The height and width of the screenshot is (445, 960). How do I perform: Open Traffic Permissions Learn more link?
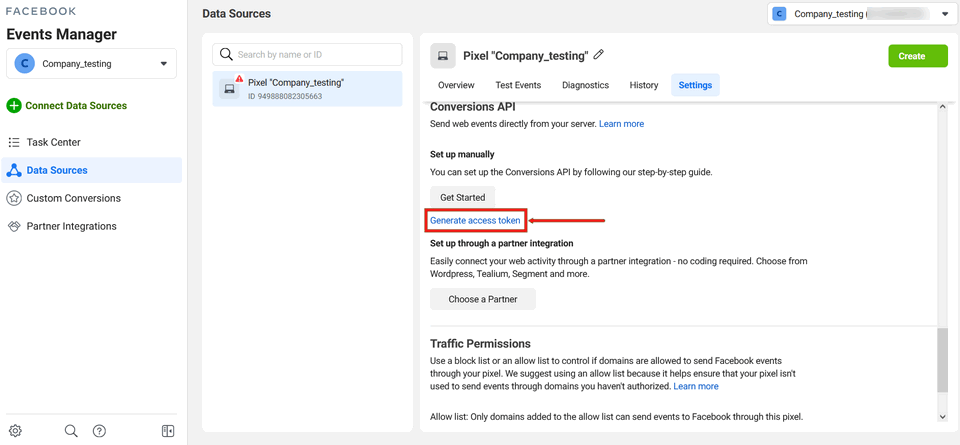696,386
